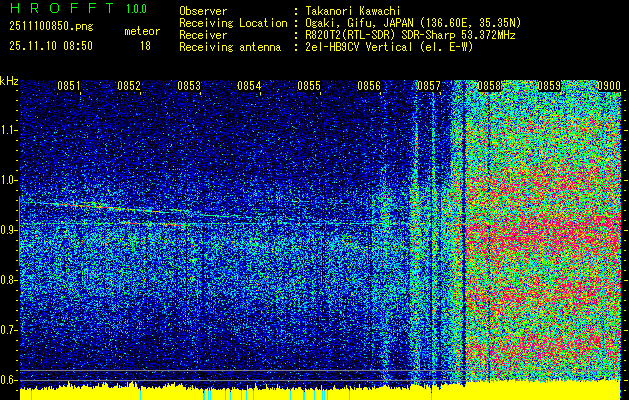Click the meteor label
Viewport: 629px width, 400px height.
tap(142, 31)
